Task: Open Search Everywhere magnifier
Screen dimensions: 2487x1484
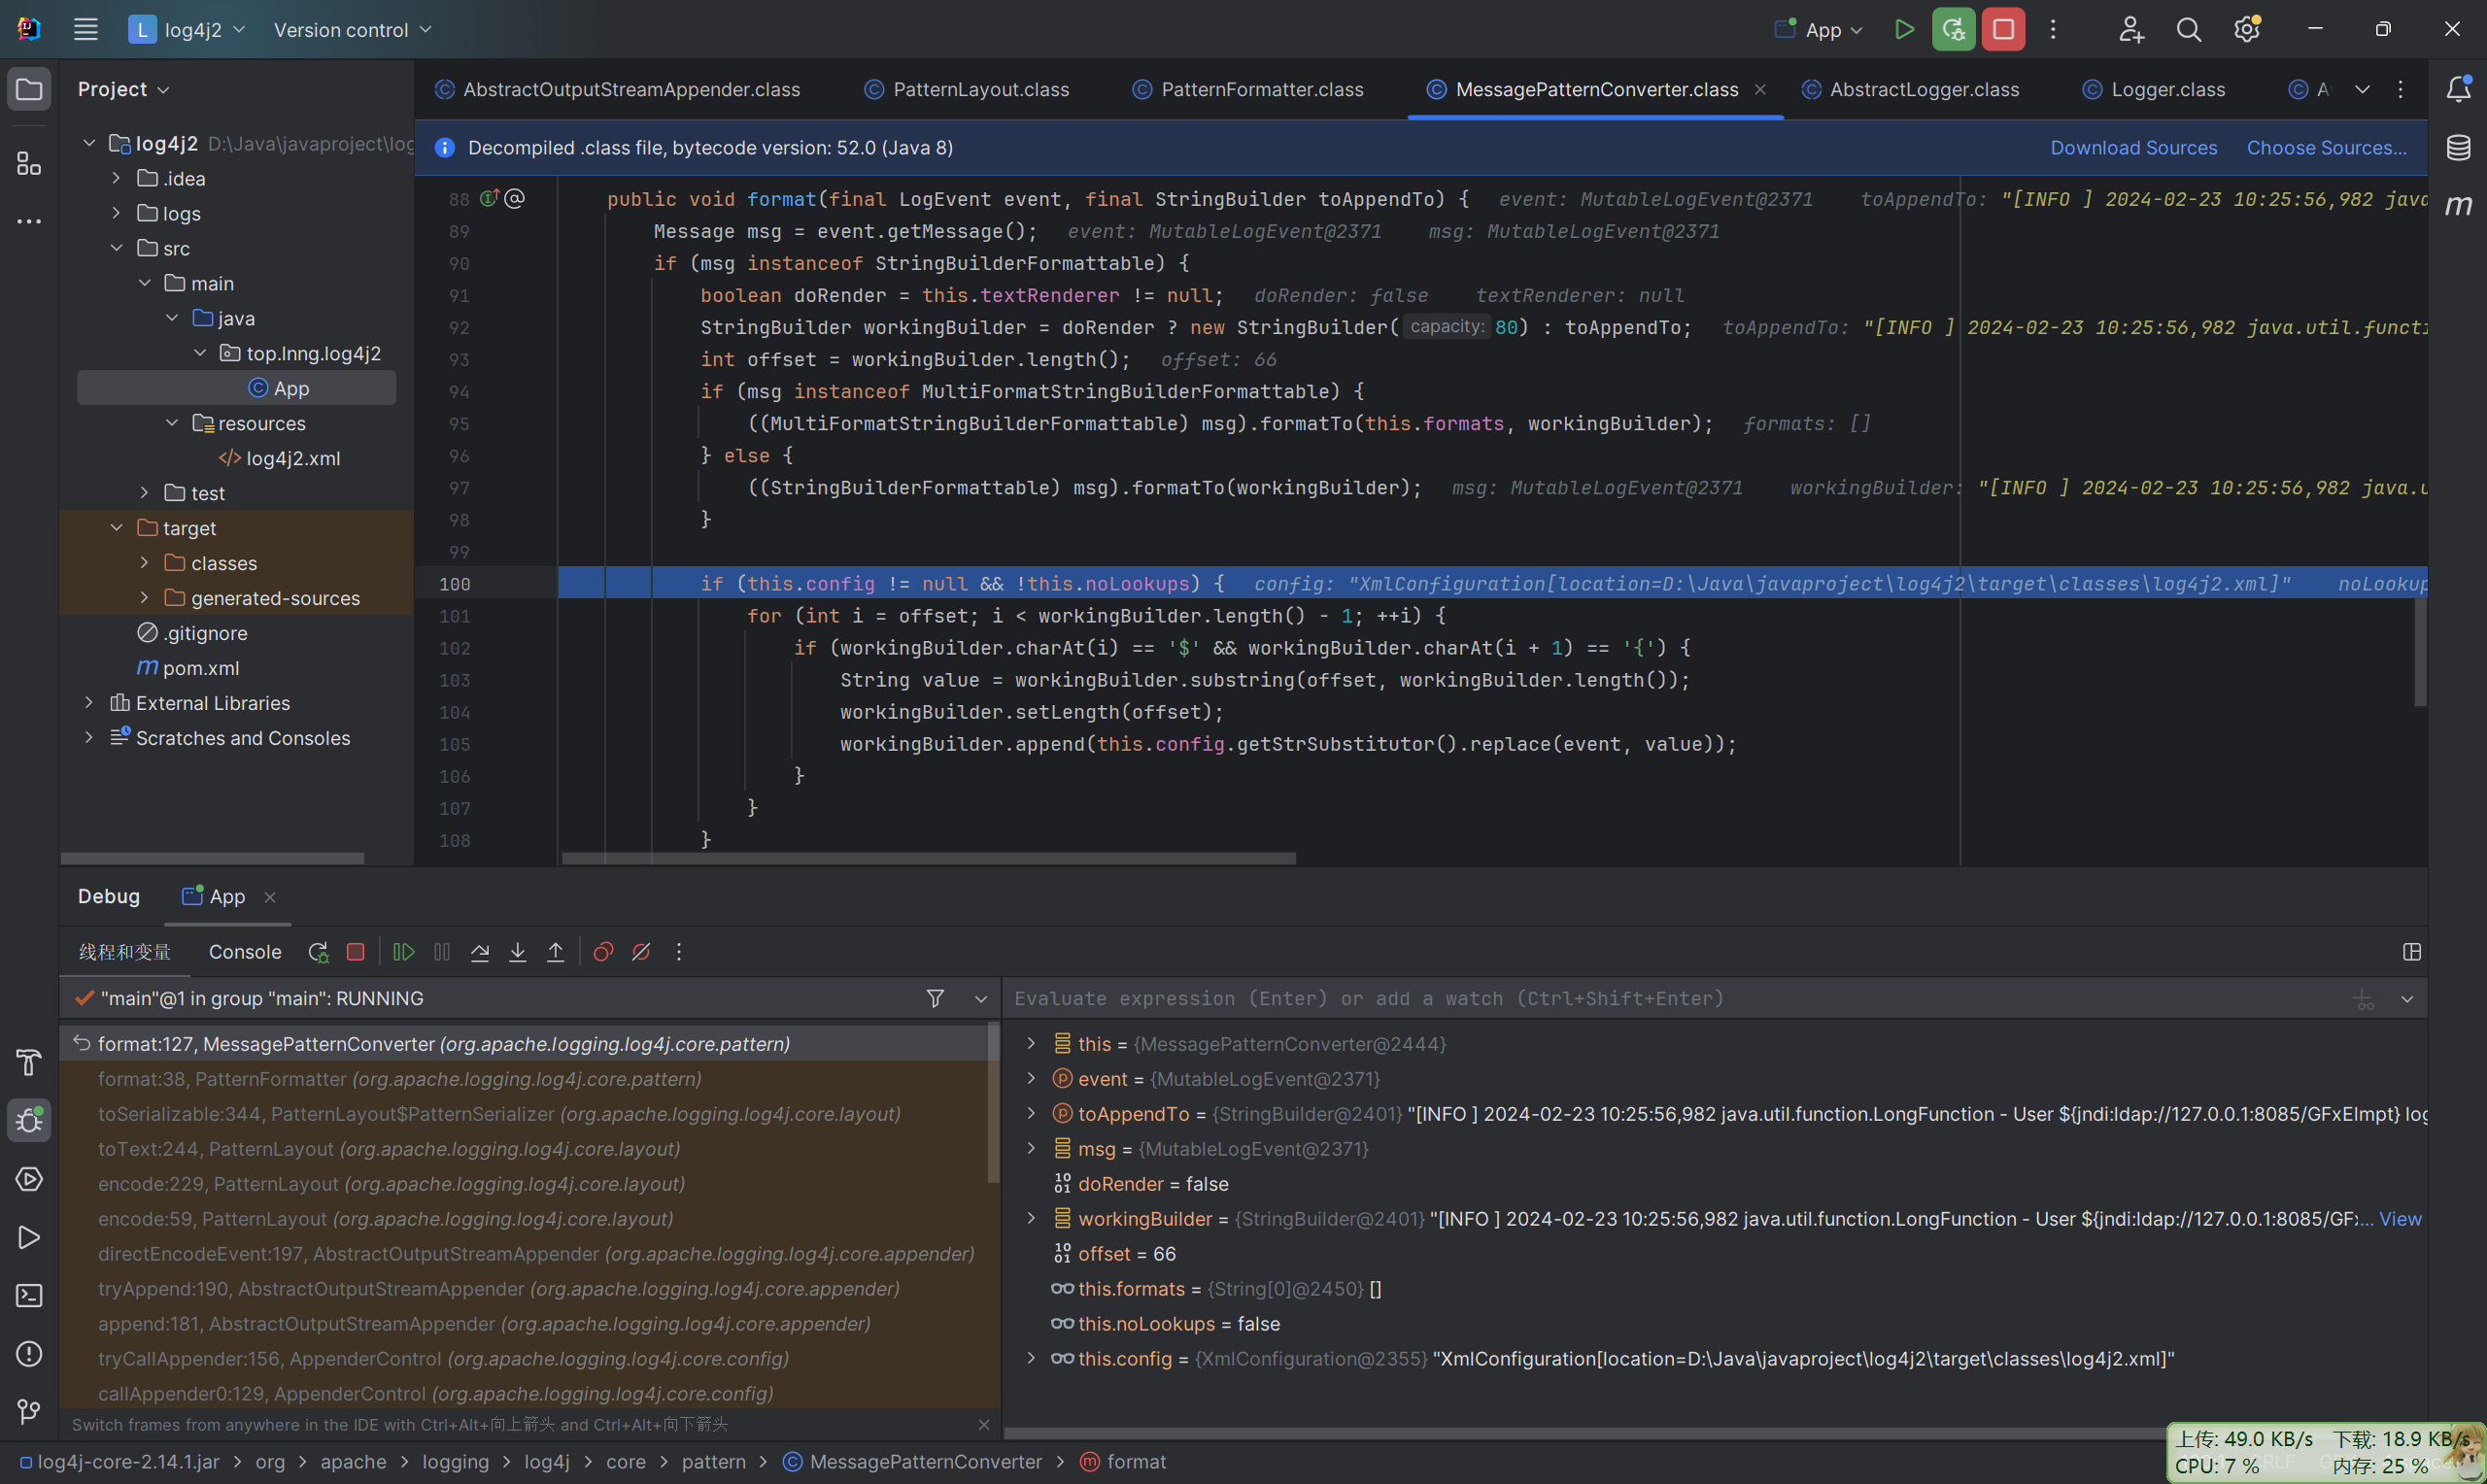Action: pyautogui.click(x=2189, y=30)
